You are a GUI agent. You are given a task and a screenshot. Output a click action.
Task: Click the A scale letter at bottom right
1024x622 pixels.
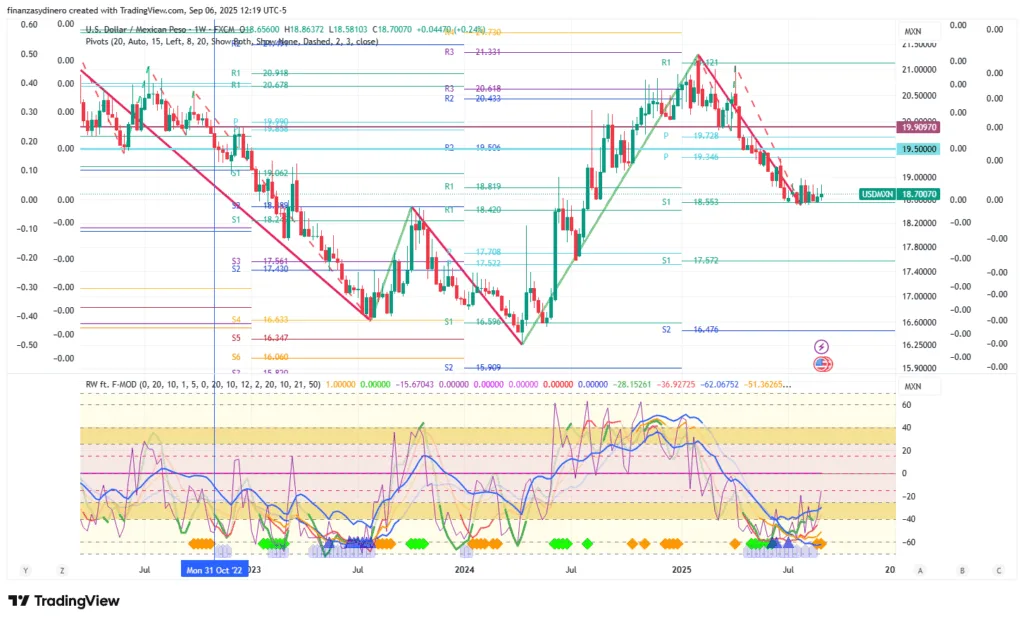920,570
